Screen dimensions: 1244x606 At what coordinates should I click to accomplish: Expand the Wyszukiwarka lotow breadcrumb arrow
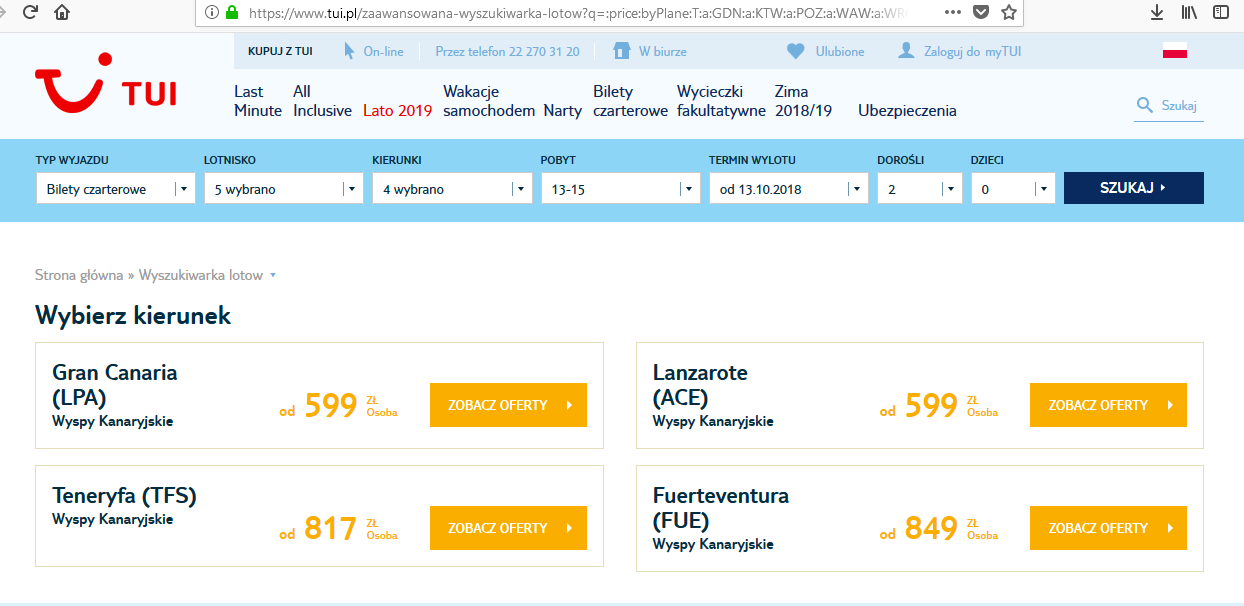tap(273, 275)
